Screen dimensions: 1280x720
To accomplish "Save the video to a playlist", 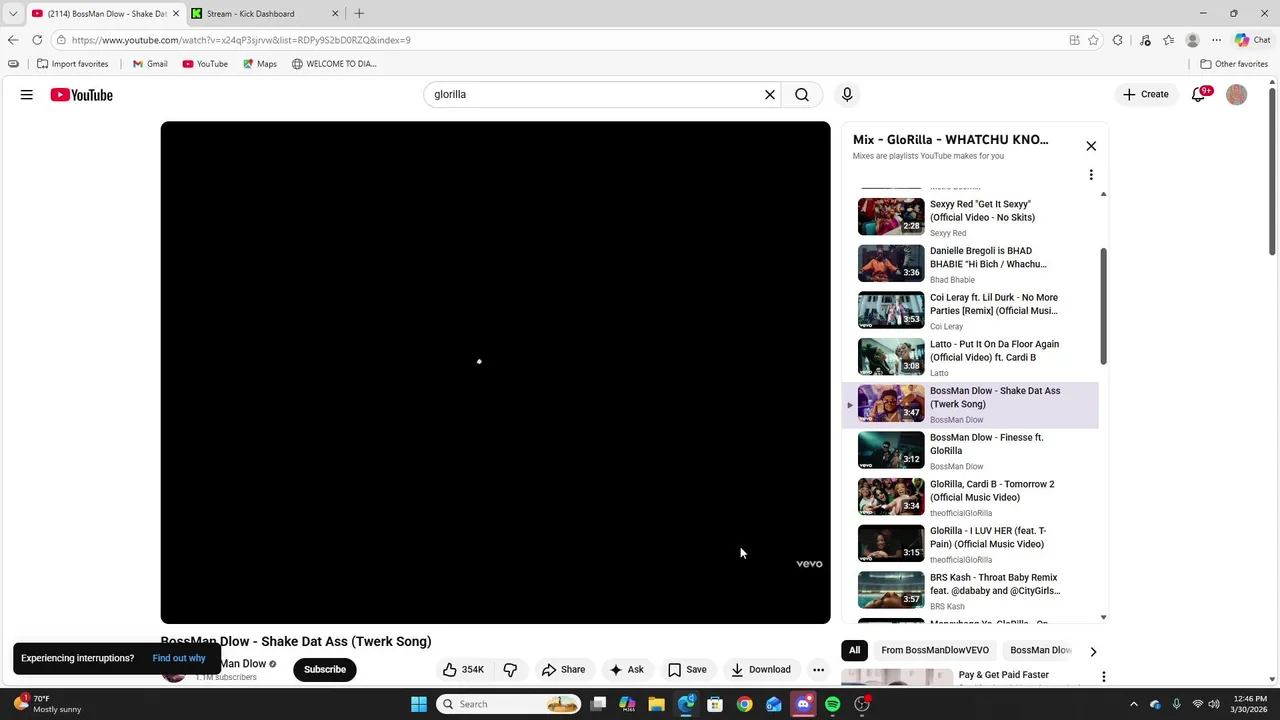I will (687, 670).
